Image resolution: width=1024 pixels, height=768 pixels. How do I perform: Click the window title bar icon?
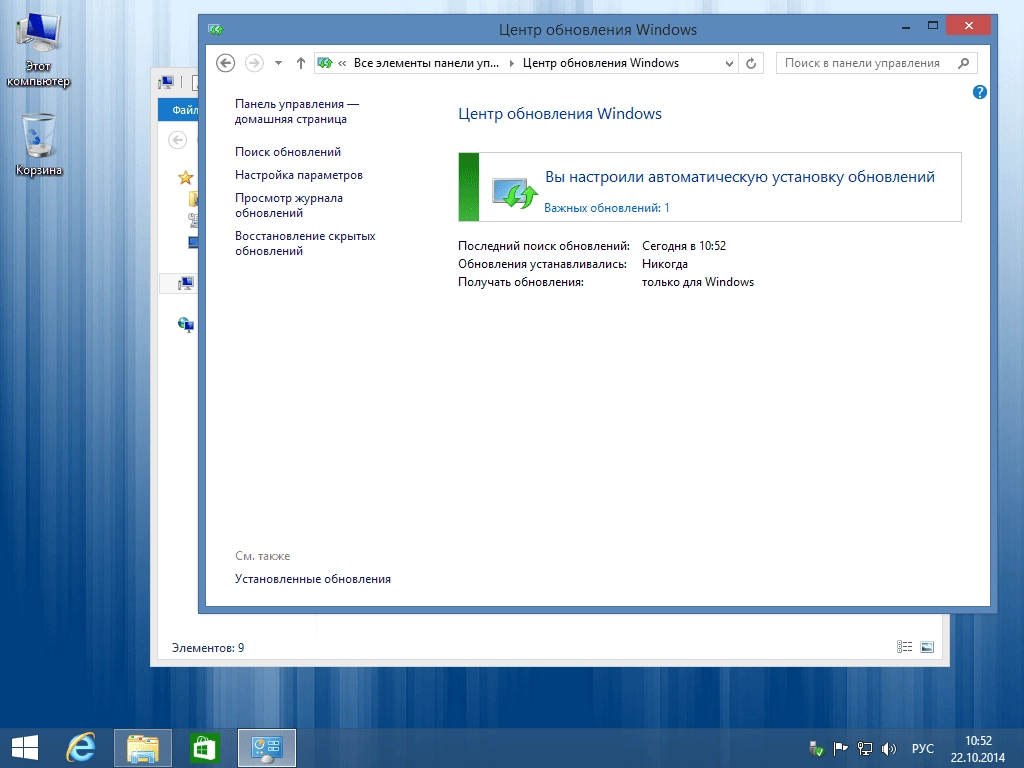pos(216,29)
